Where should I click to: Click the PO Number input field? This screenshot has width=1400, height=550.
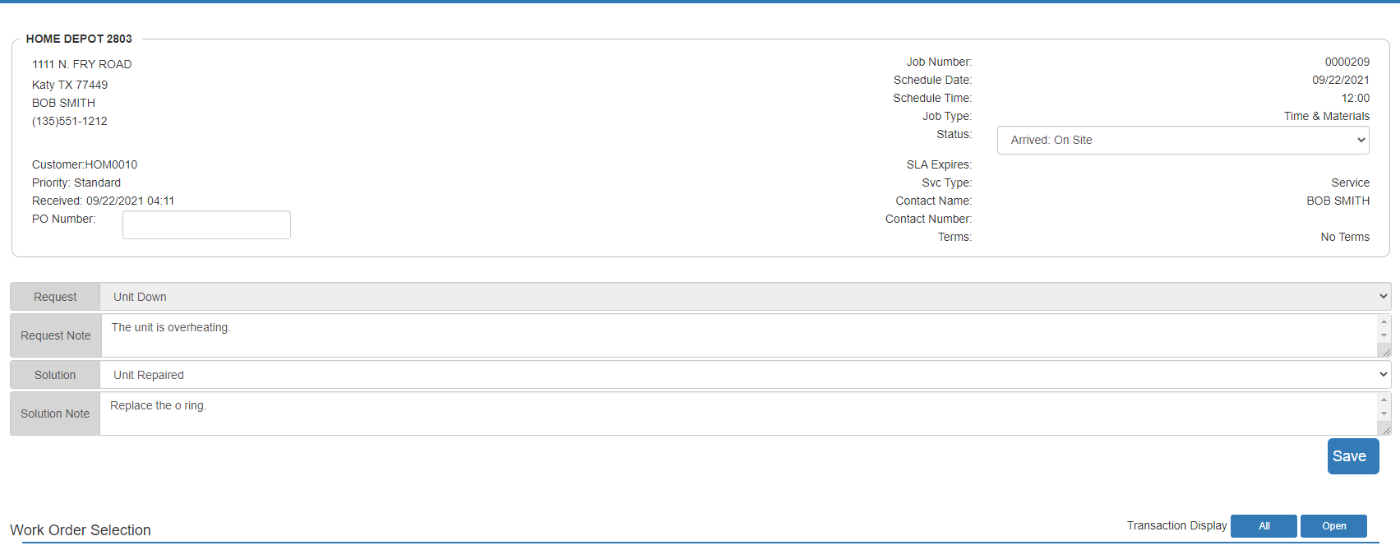(x=206, y=225)
